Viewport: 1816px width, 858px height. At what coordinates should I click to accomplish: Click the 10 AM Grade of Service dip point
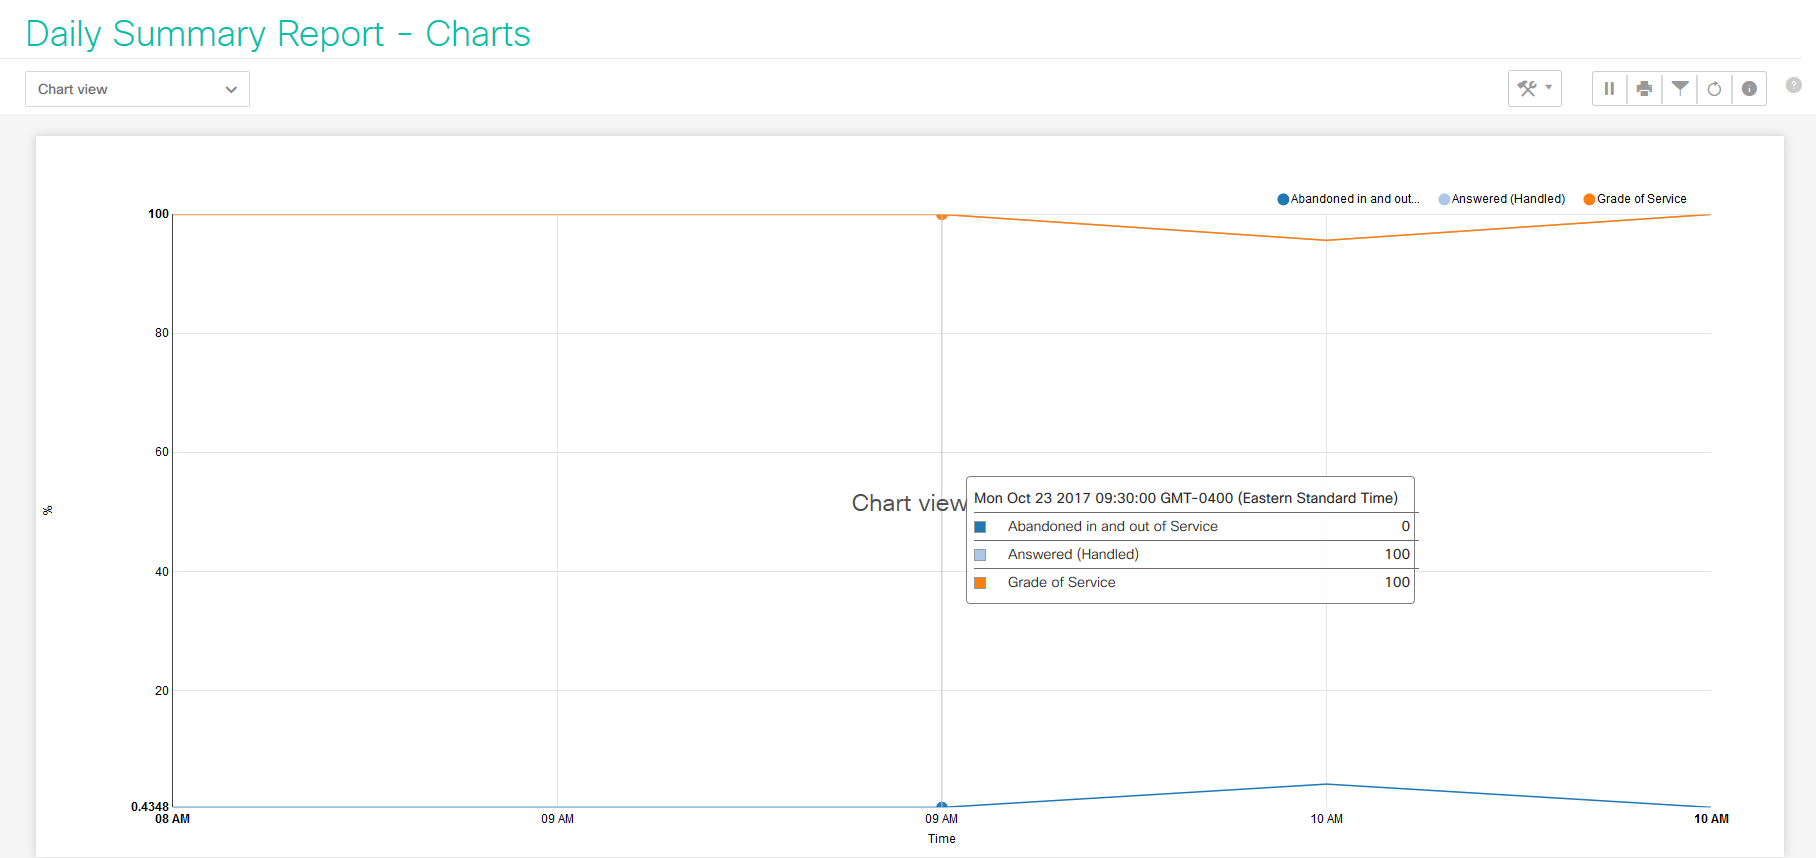[x=1326, y=240]
